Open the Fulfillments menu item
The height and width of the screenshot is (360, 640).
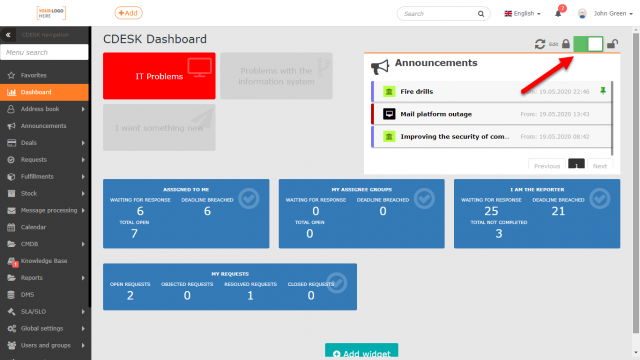[x=44, y=177]
